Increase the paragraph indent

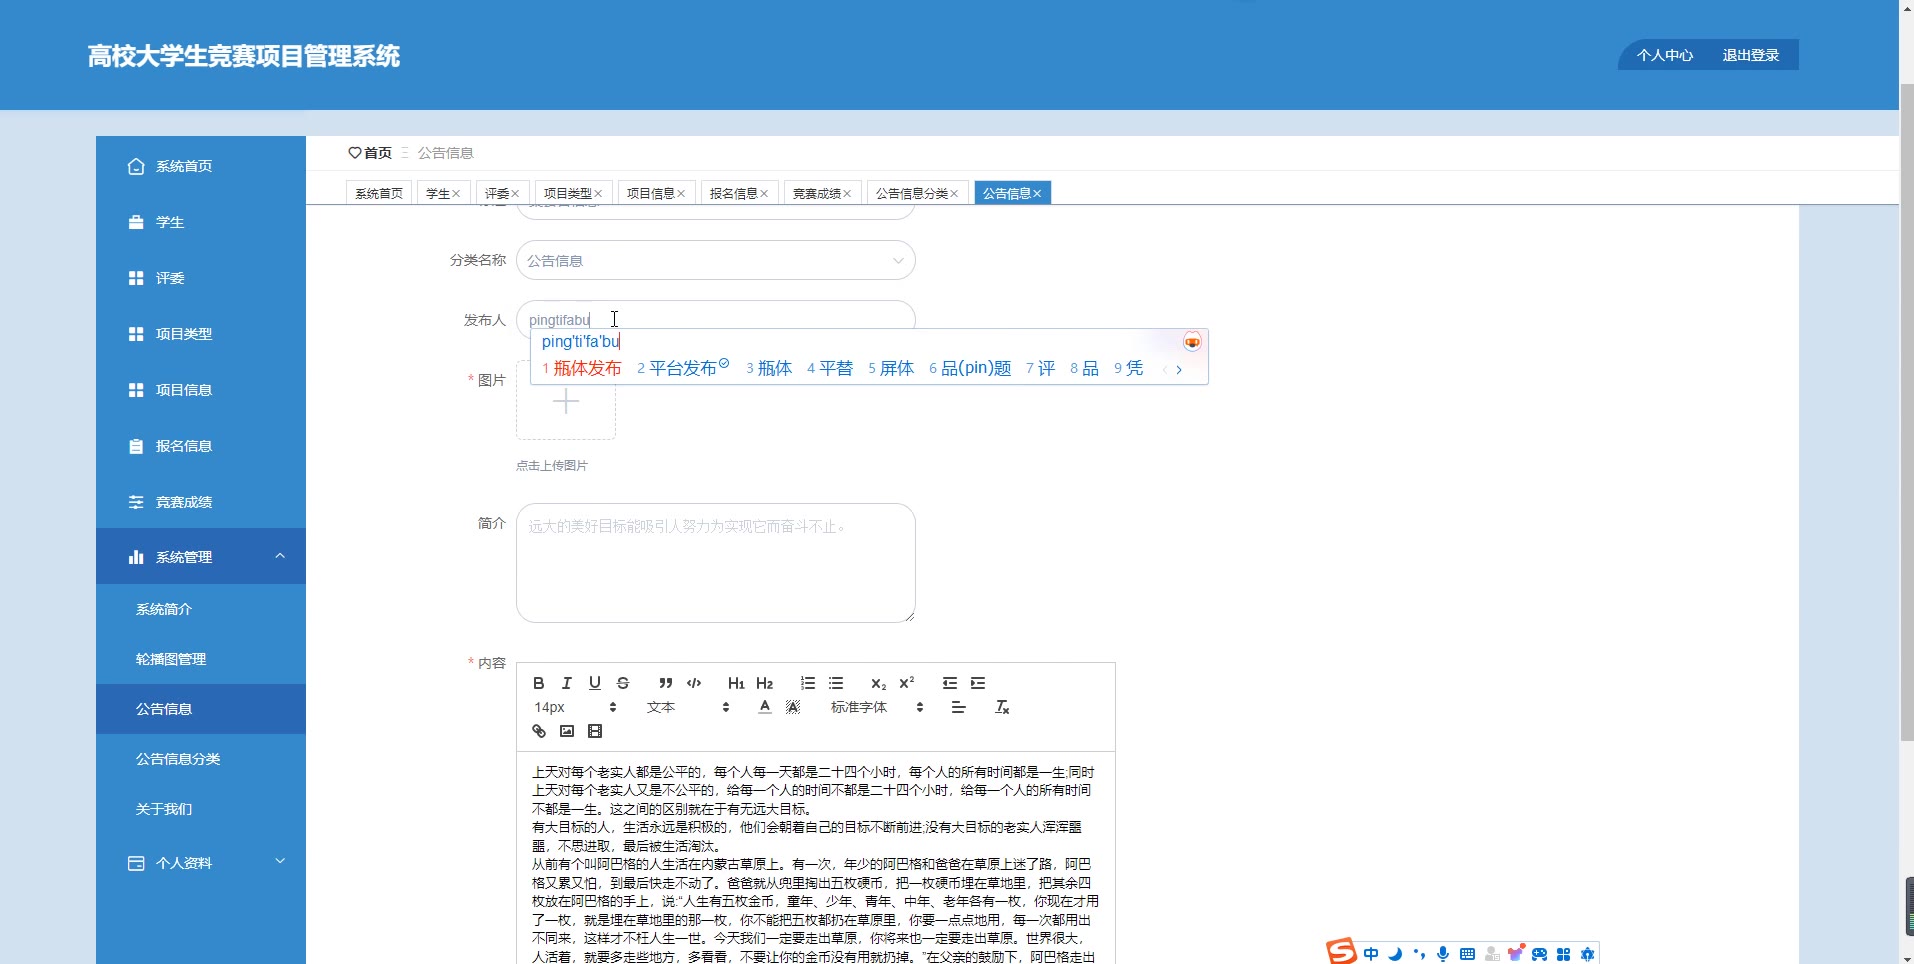978,683
